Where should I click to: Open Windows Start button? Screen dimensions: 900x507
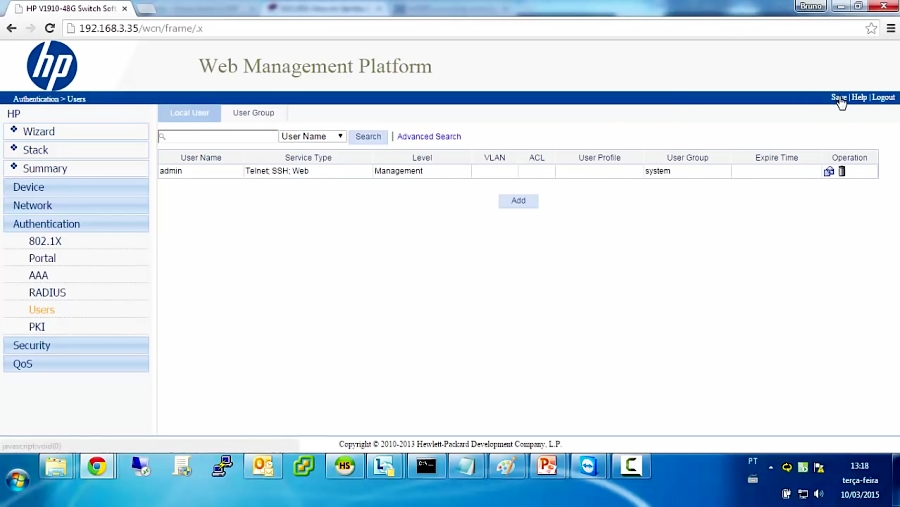tap(17, 480)
